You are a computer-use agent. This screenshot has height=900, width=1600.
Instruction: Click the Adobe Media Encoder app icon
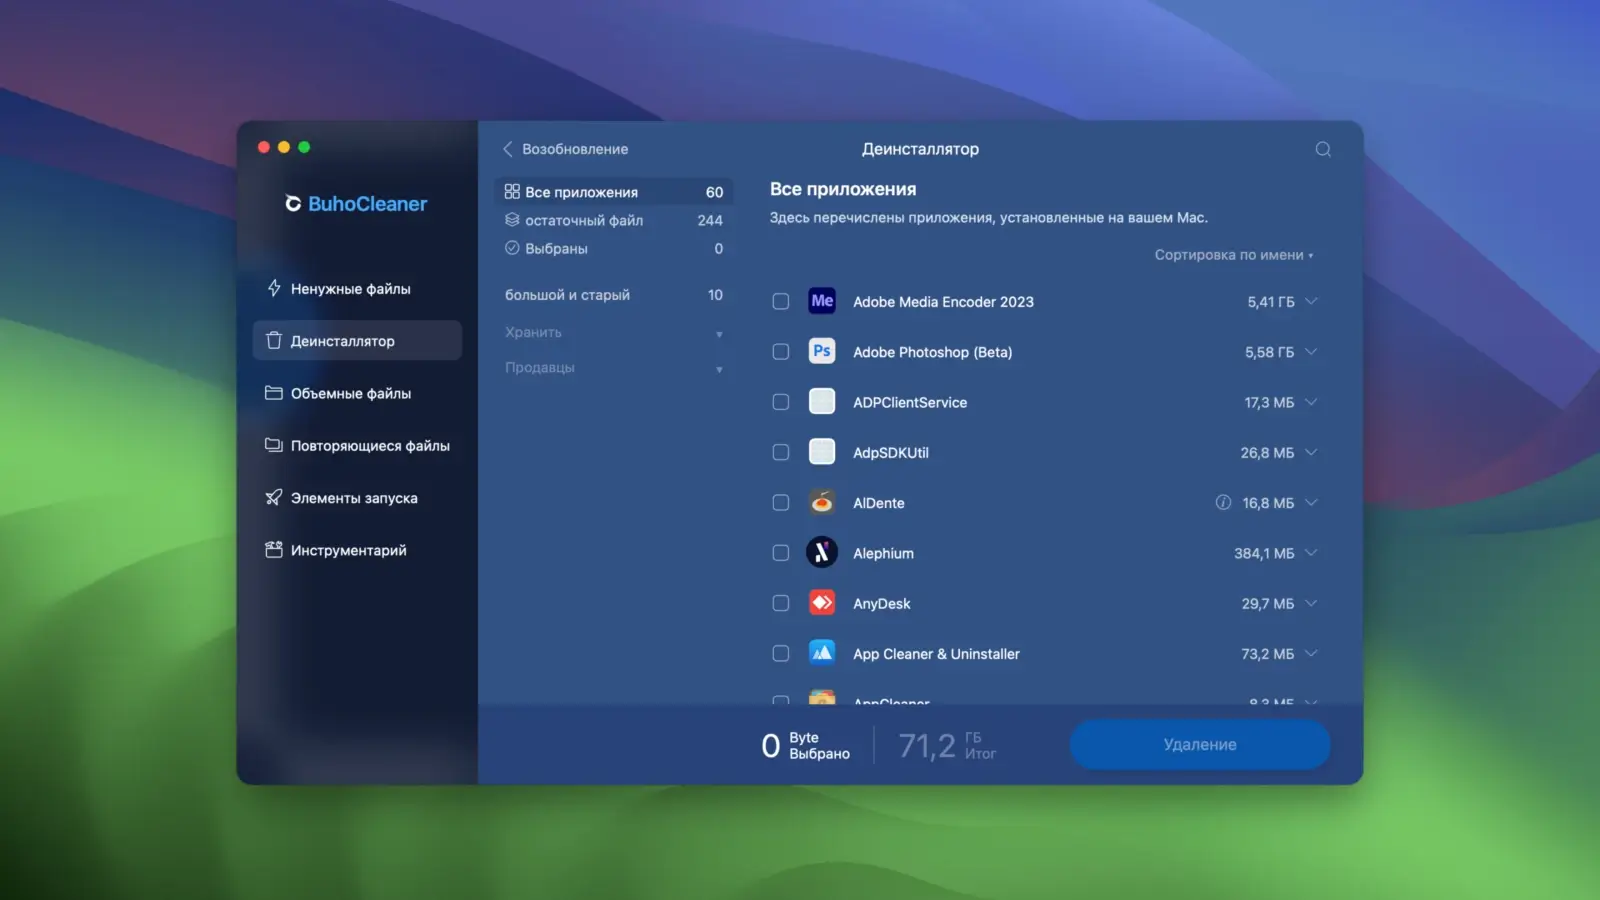tap(822, 301)
